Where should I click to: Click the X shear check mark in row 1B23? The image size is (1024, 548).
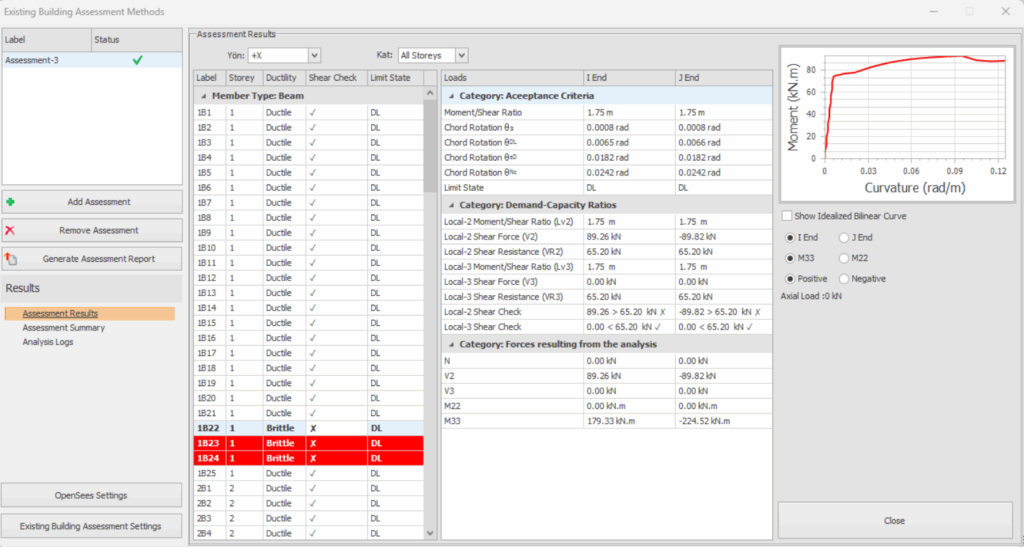coord(313,443)
